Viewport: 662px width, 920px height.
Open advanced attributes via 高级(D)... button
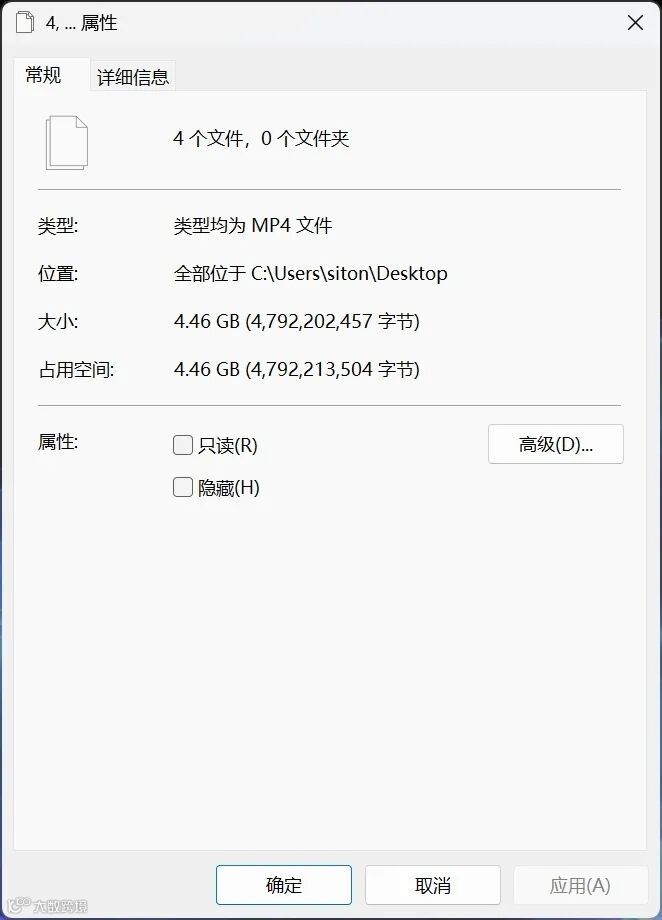pos(556,444)
